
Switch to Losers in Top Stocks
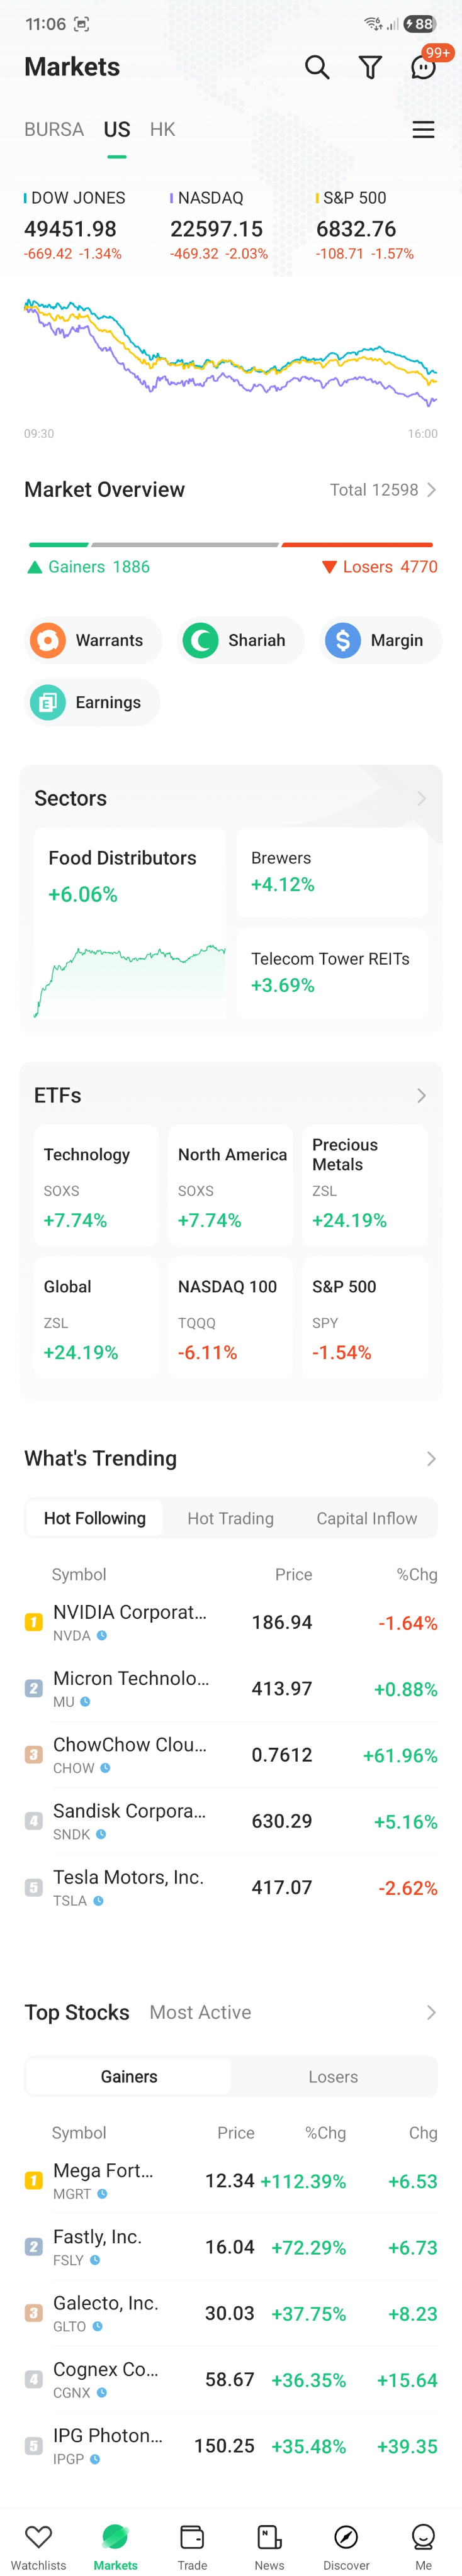333,2077
